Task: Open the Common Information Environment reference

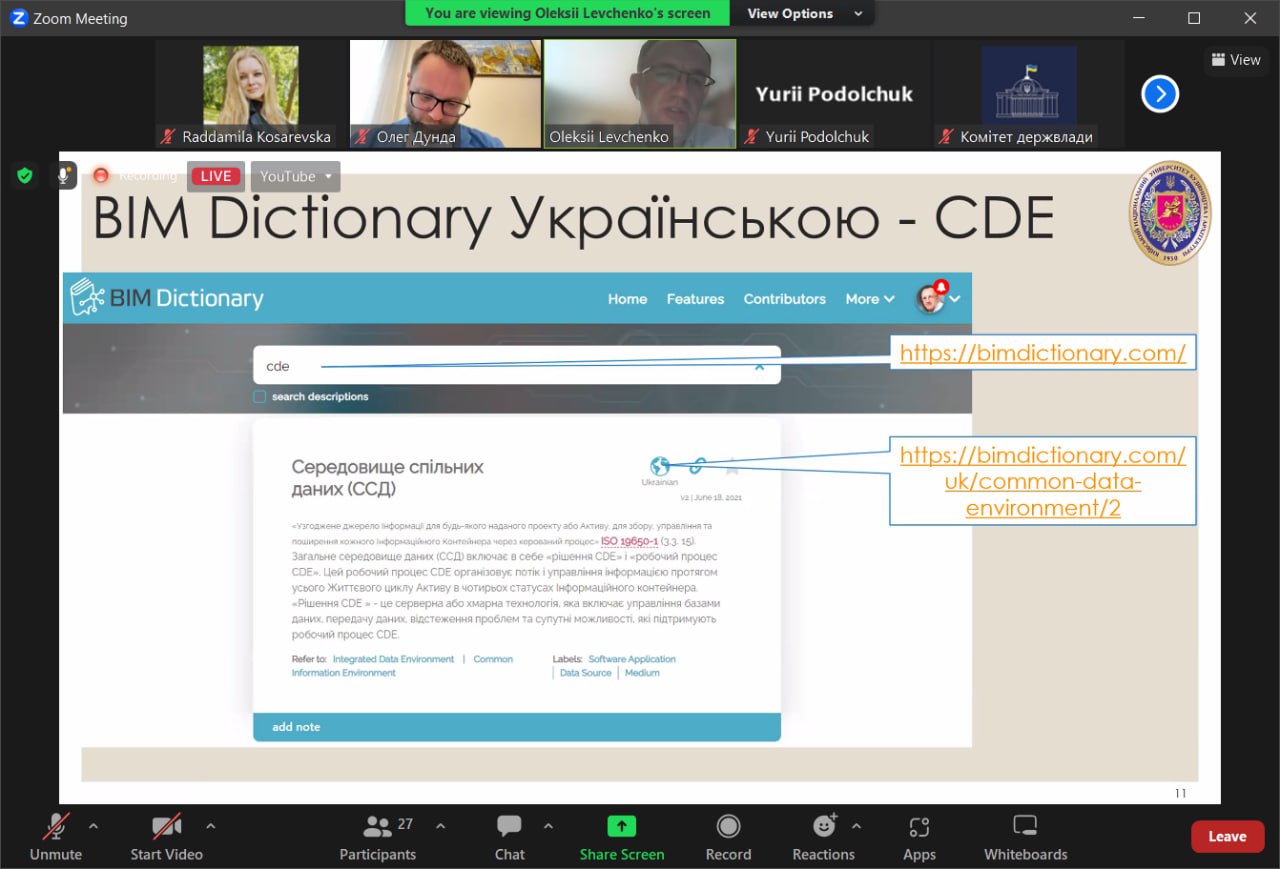Action: [403, 666]
